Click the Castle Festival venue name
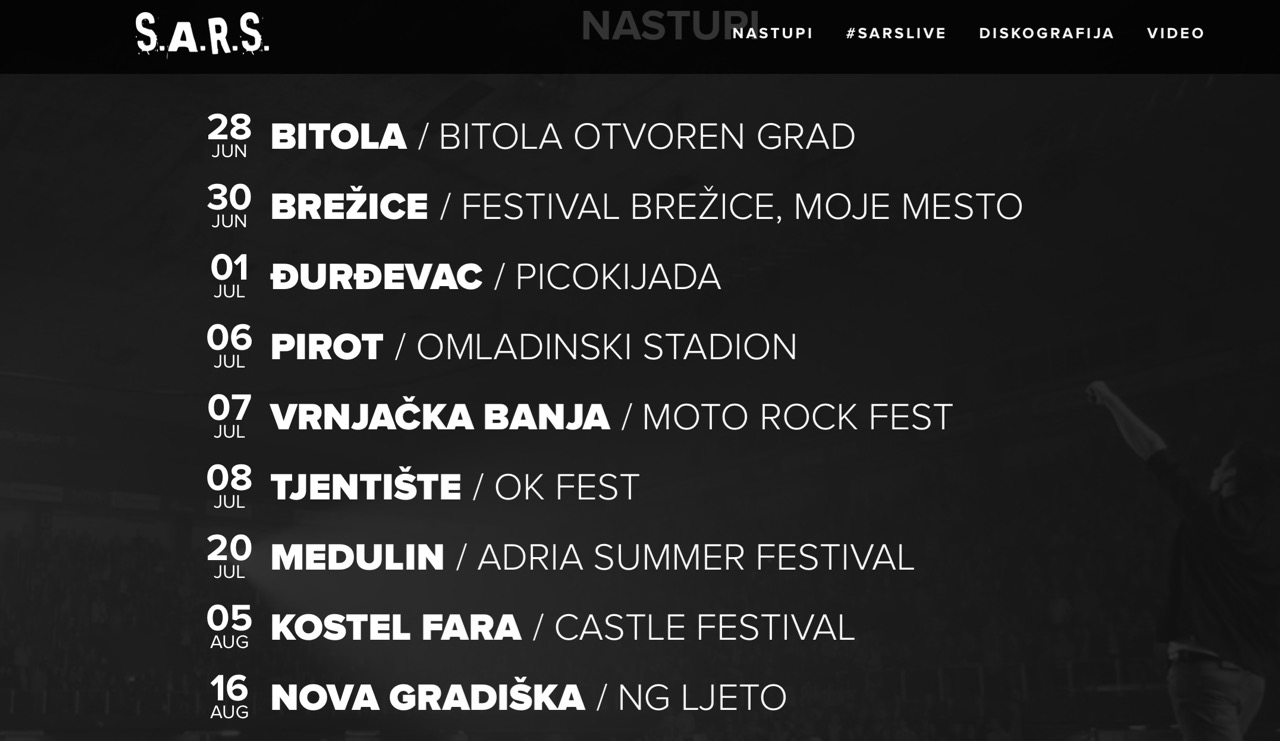Image resolution: width=1280 pixels, height=741 pixels. point(704,627)
